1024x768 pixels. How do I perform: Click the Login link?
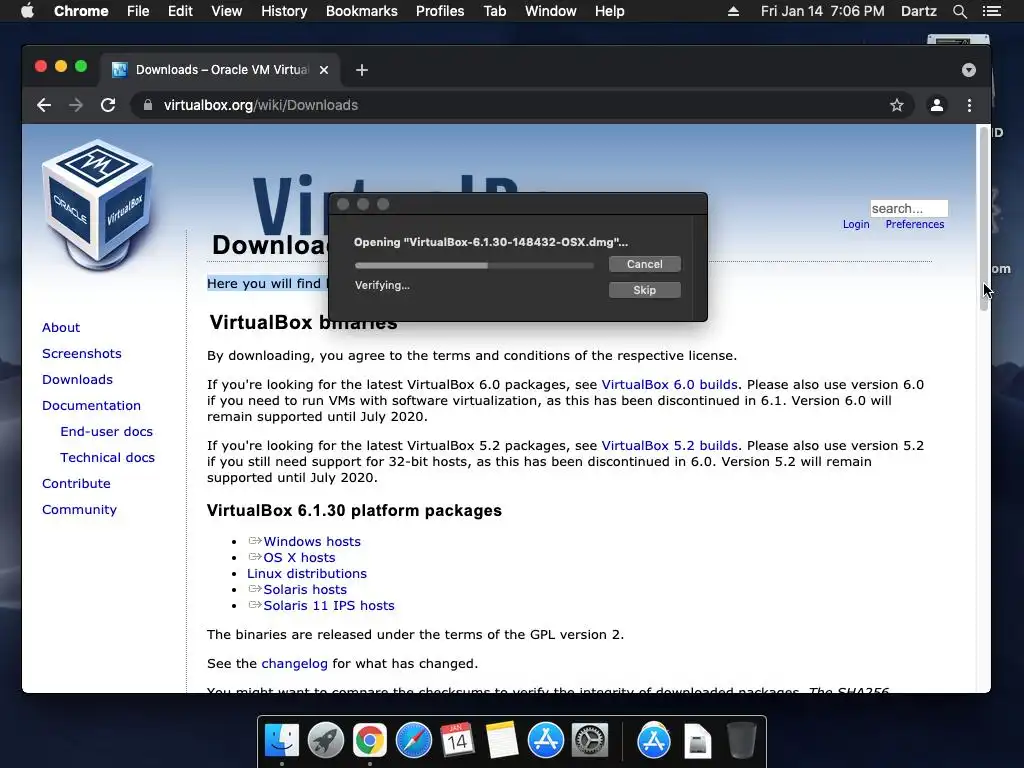[x=856, y=224]
